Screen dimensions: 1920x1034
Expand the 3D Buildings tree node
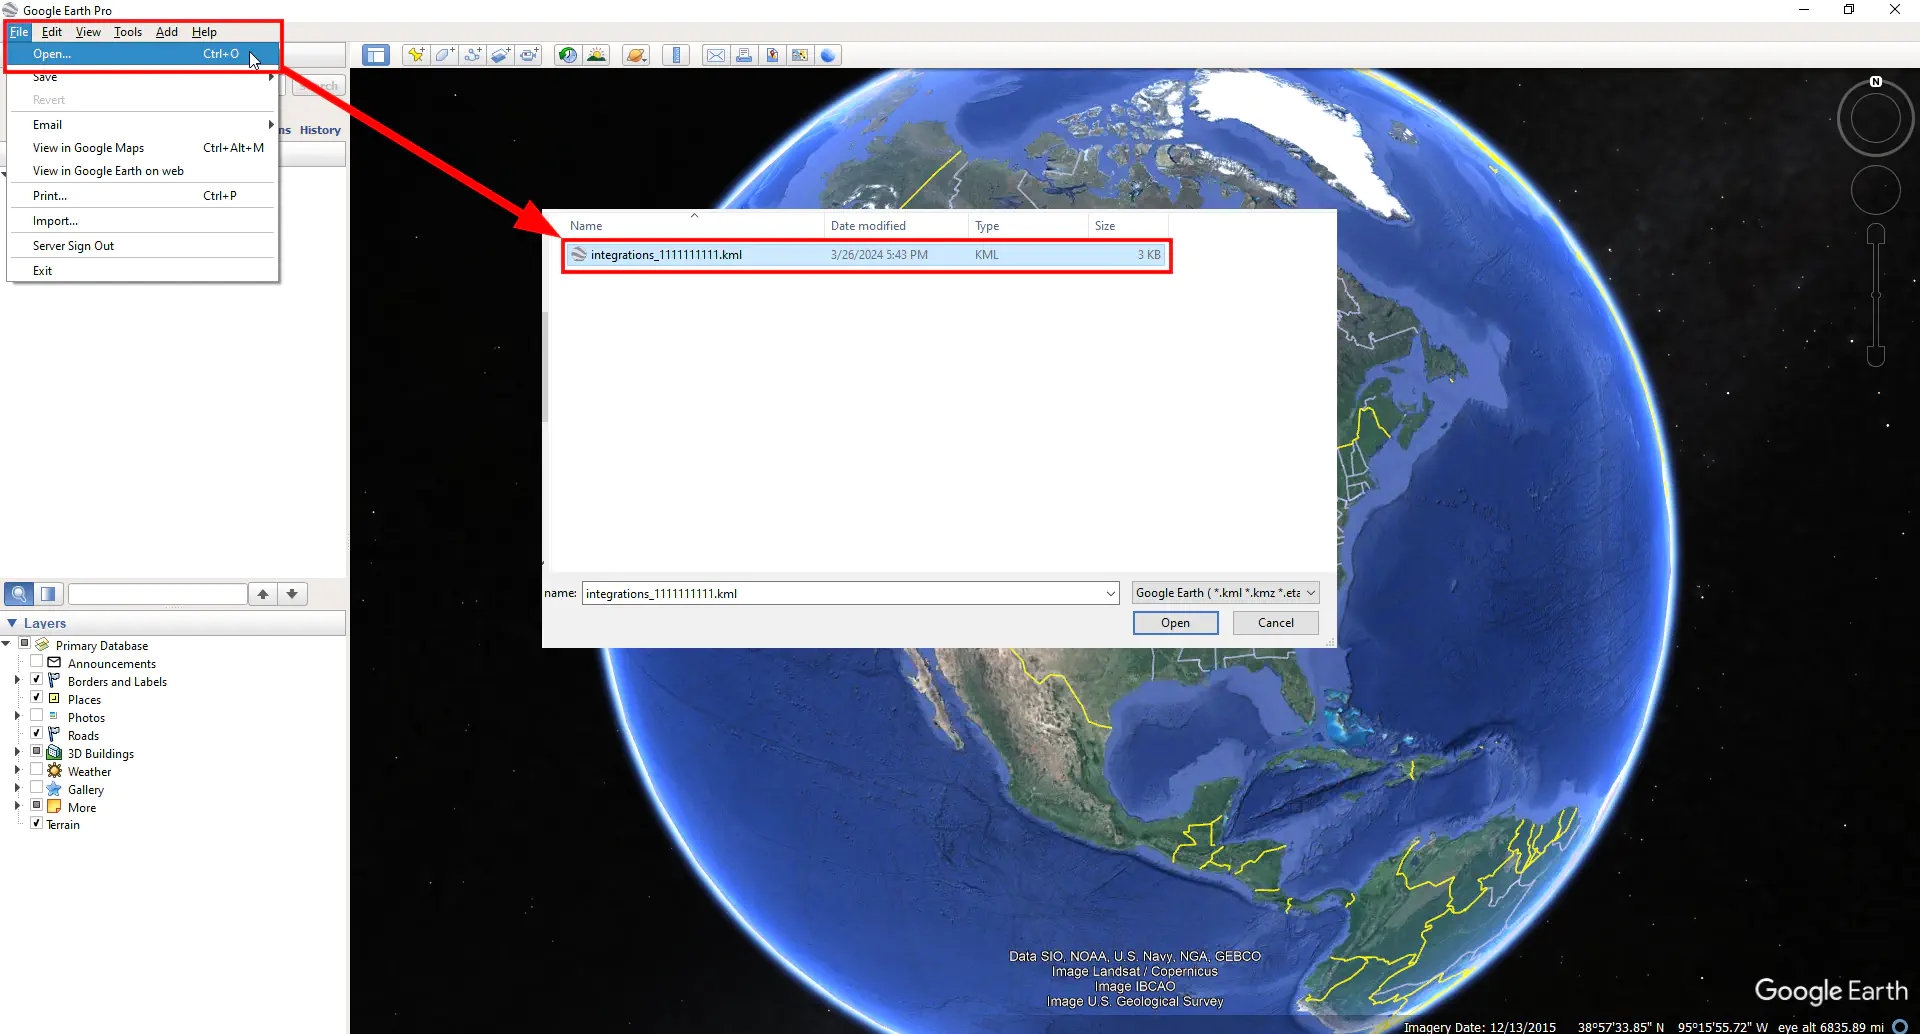17,752
